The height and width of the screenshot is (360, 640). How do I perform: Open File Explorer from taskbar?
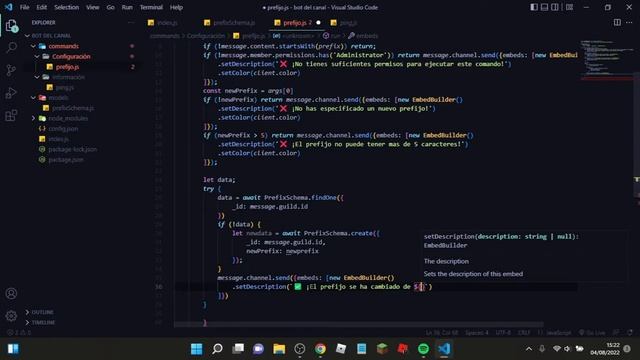click(279, 349)
